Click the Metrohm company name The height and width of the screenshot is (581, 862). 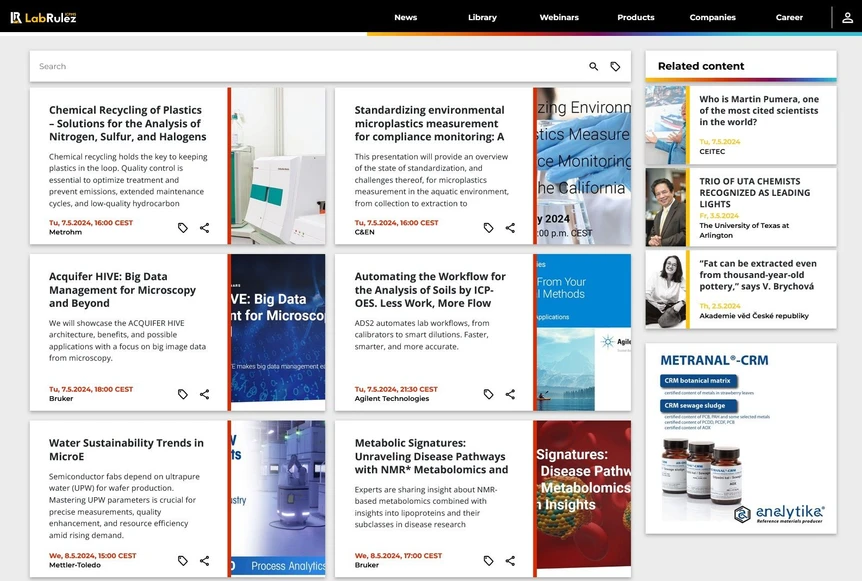point(65,232)
